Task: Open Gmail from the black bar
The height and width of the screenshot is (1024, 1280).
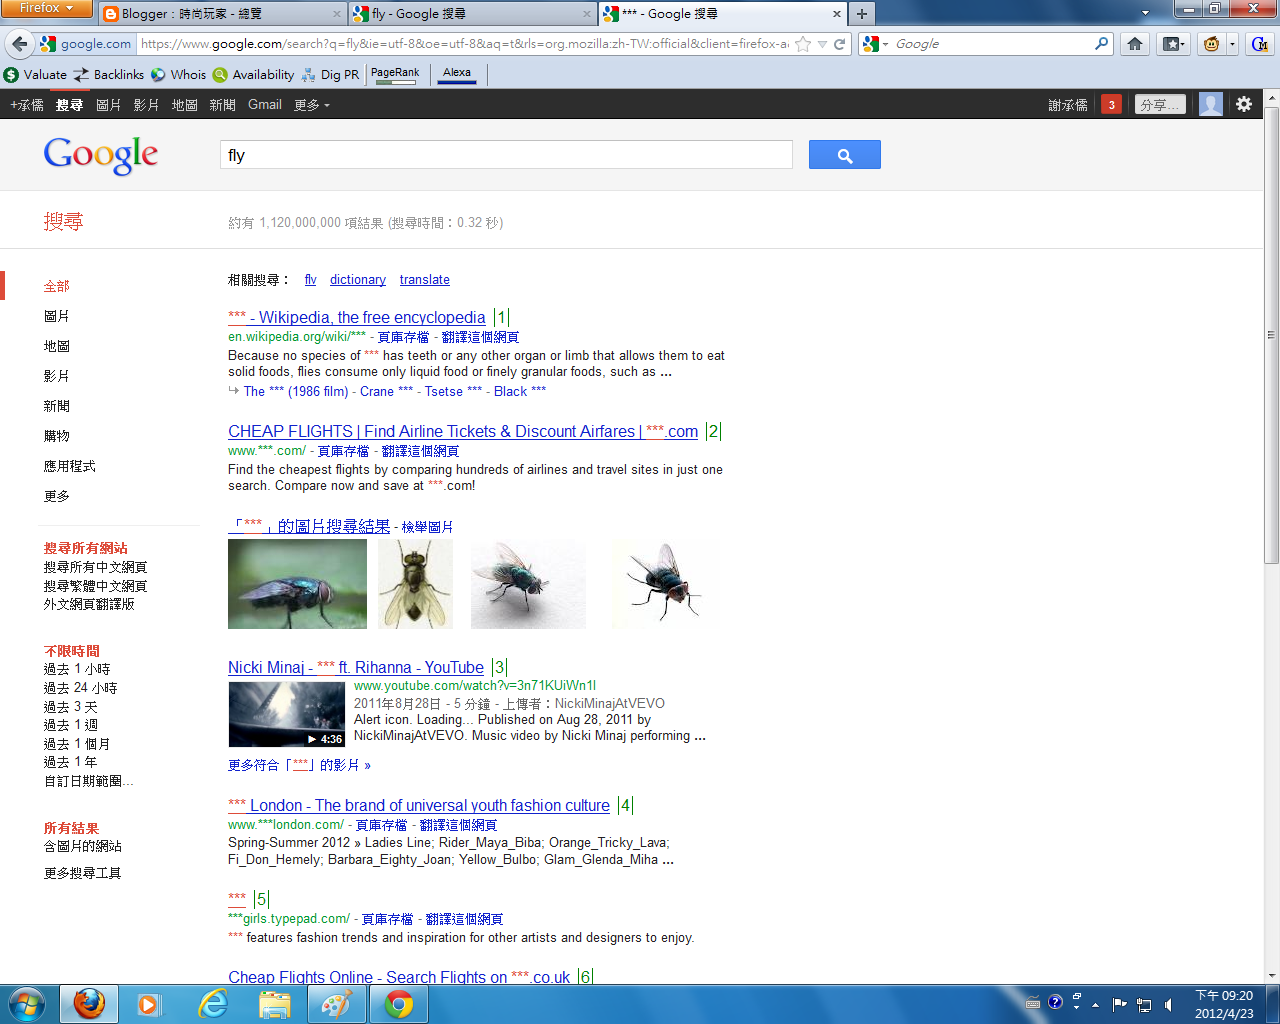Action: pos(265,105)
